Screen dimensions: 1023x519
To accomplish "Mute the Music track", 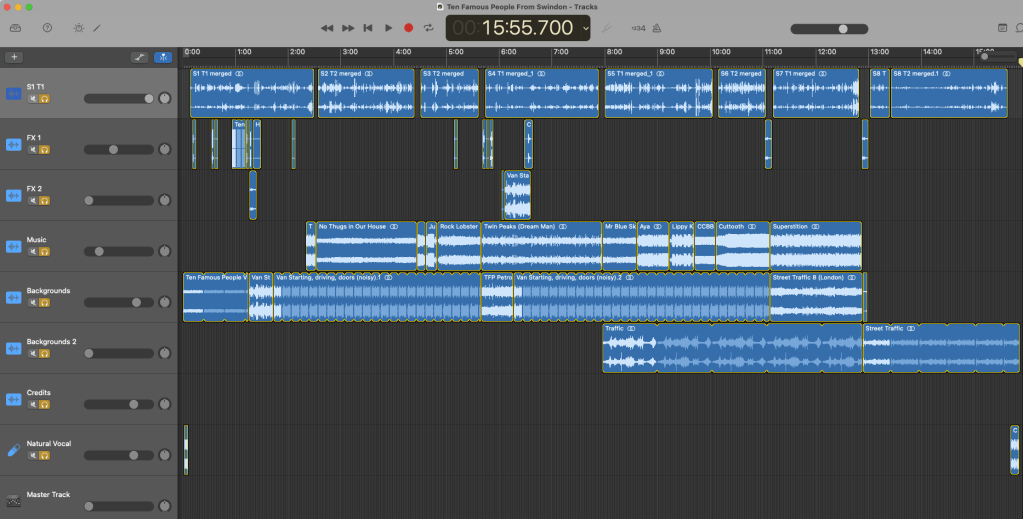I will coord(33,251).
